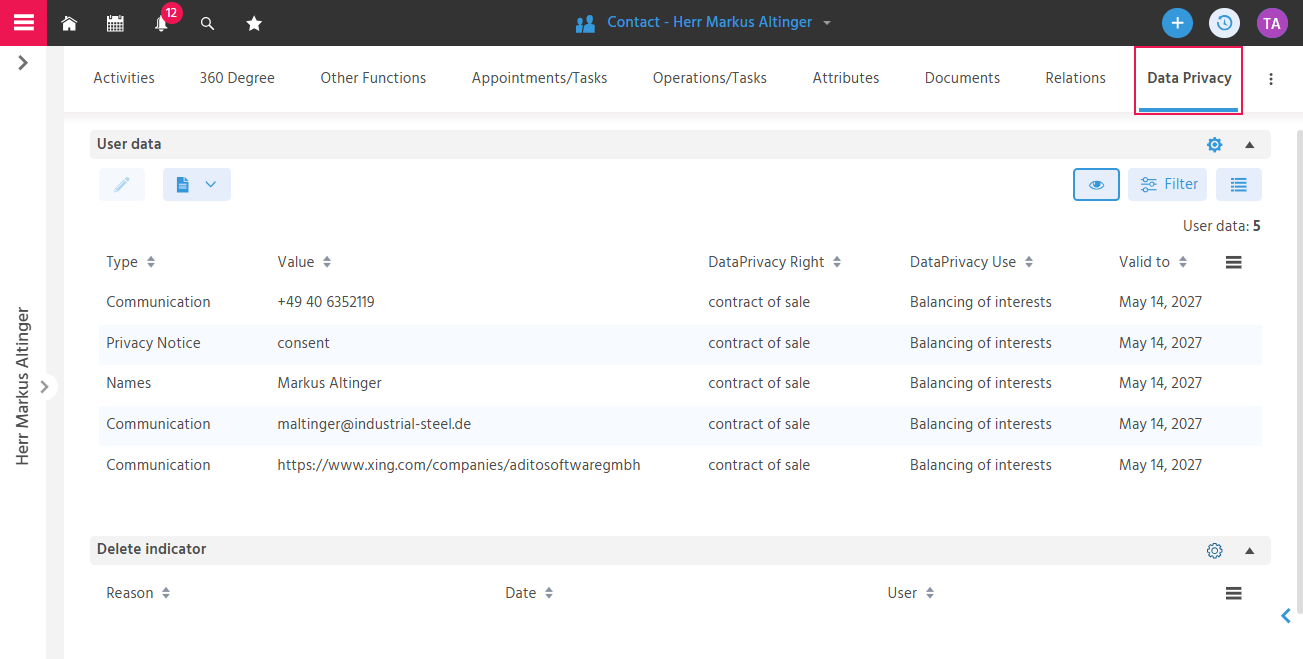The image size is (1303, 659).
Task: Go to the home dashboard icon
Action: tap(69, 23)
